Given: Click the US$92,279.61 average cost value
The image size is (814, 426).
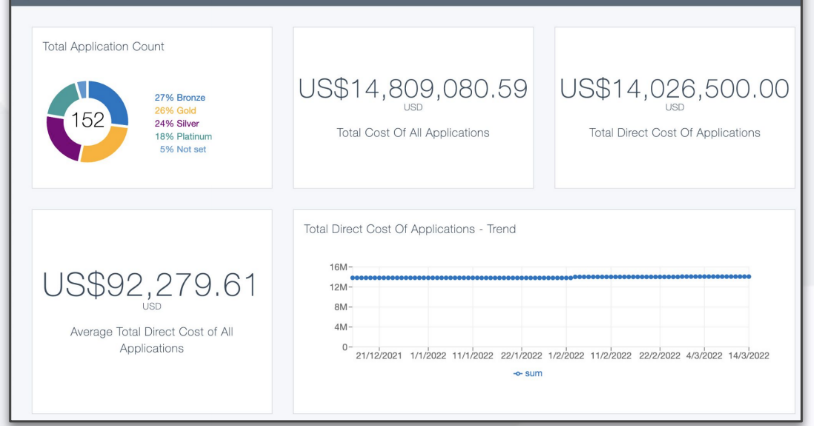Looking at the screenshot, I should 151,285.
